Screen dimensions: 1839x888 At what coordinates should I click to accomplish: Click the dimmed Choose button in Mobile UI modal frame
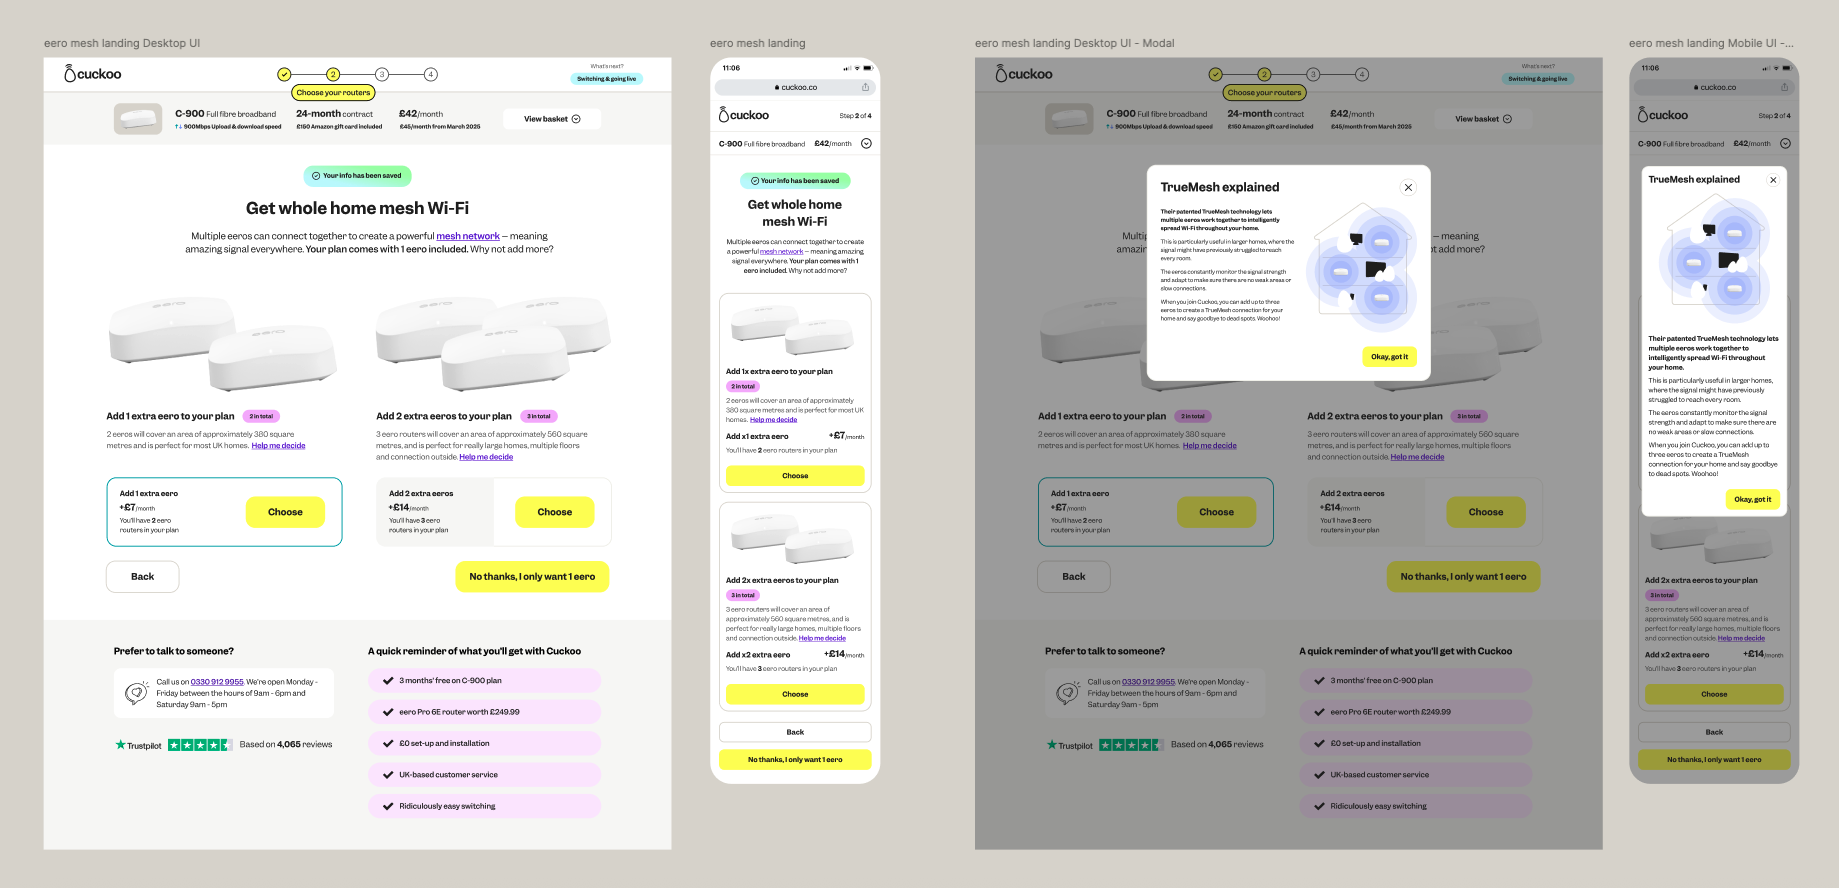1714,694
